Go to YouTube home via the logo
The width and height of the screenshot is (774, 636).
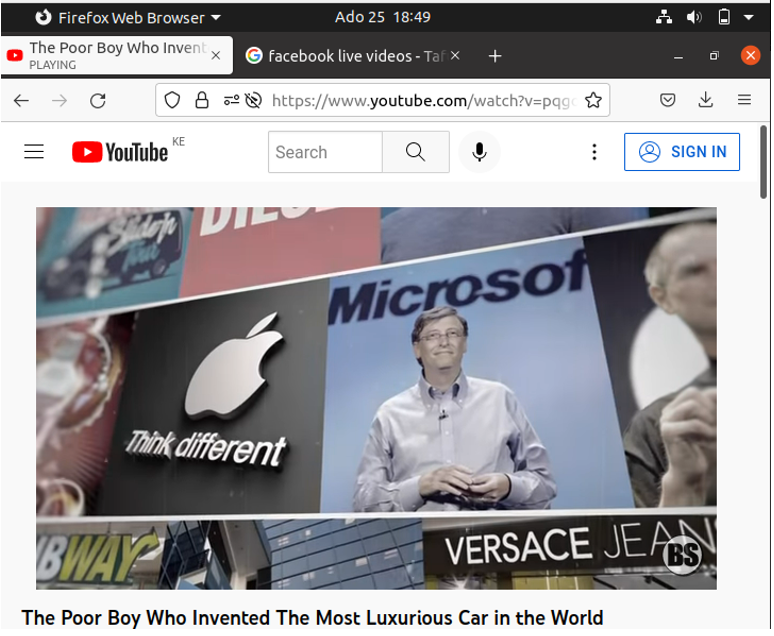[120, 152]
